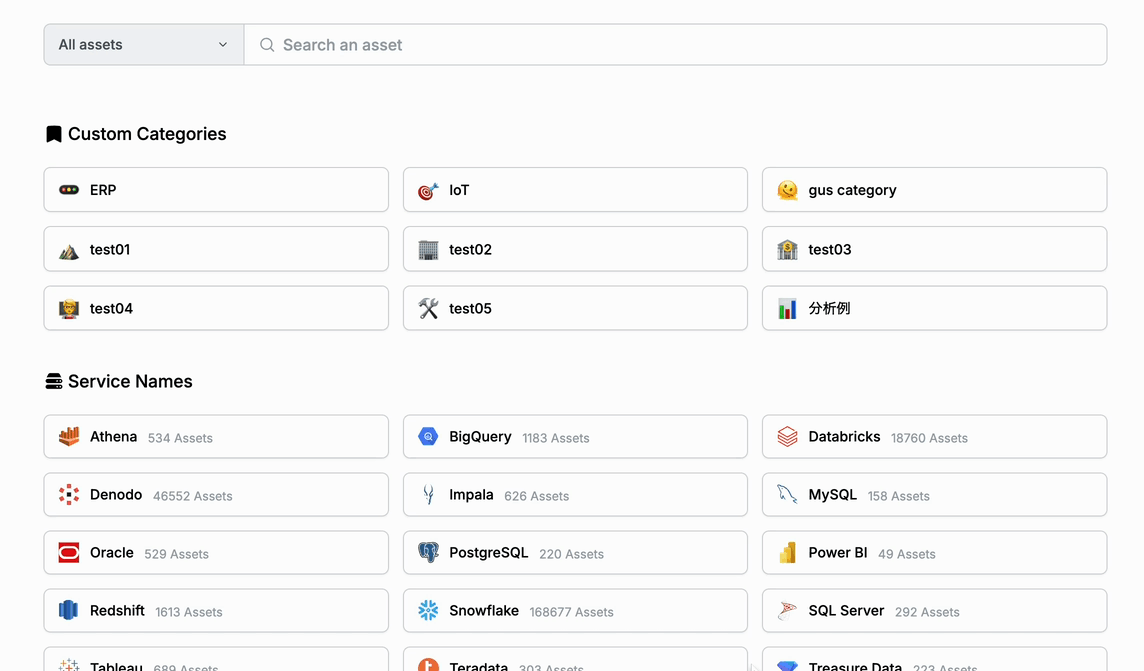Click the gus category emoji icon
Image resolution: width=1144 pixels, height=671 pixels.
(x=787, y=190)
